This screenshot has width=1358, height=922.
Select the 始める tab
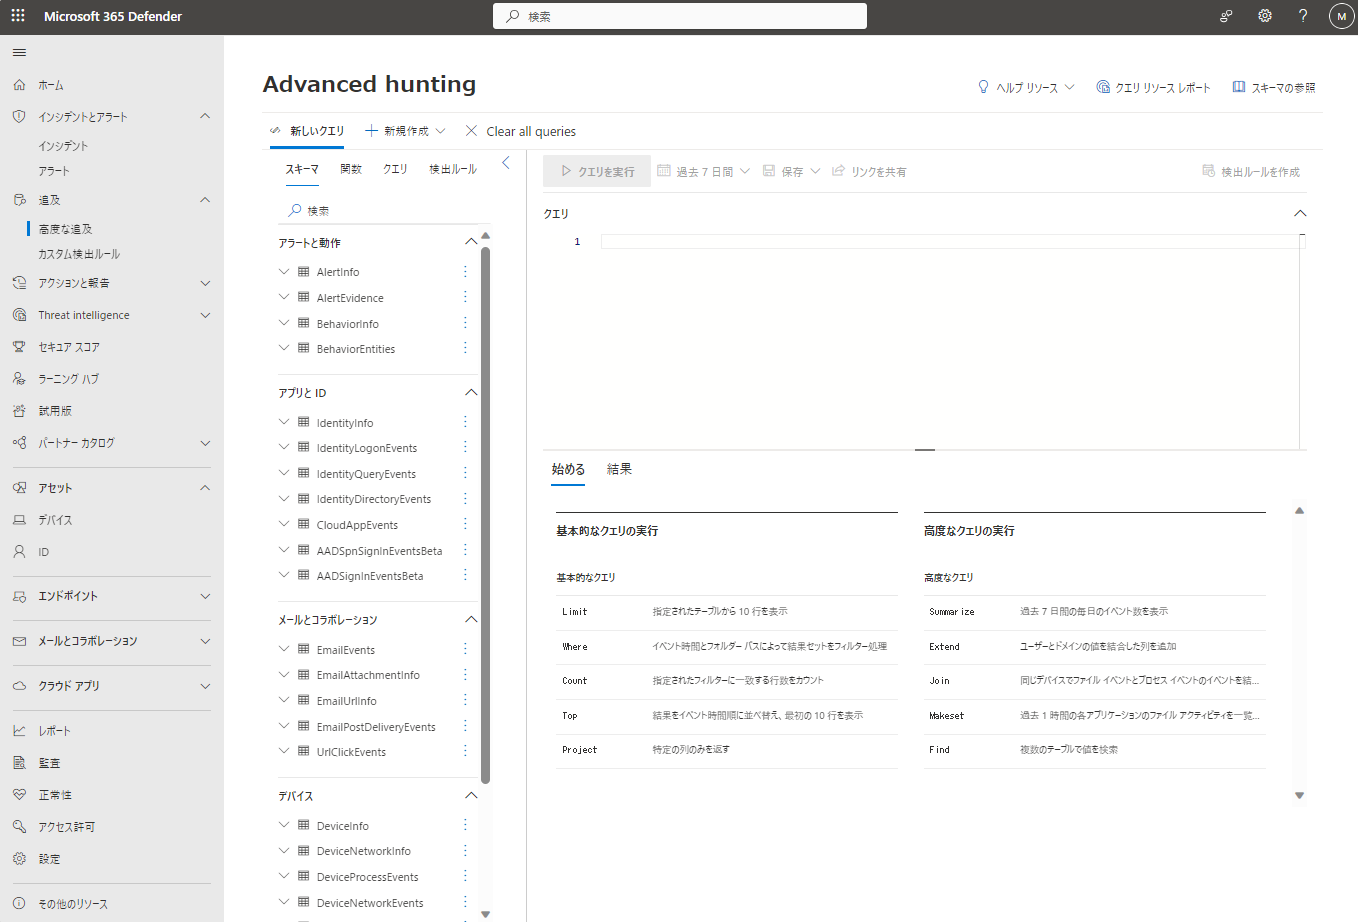click(568, 469)
